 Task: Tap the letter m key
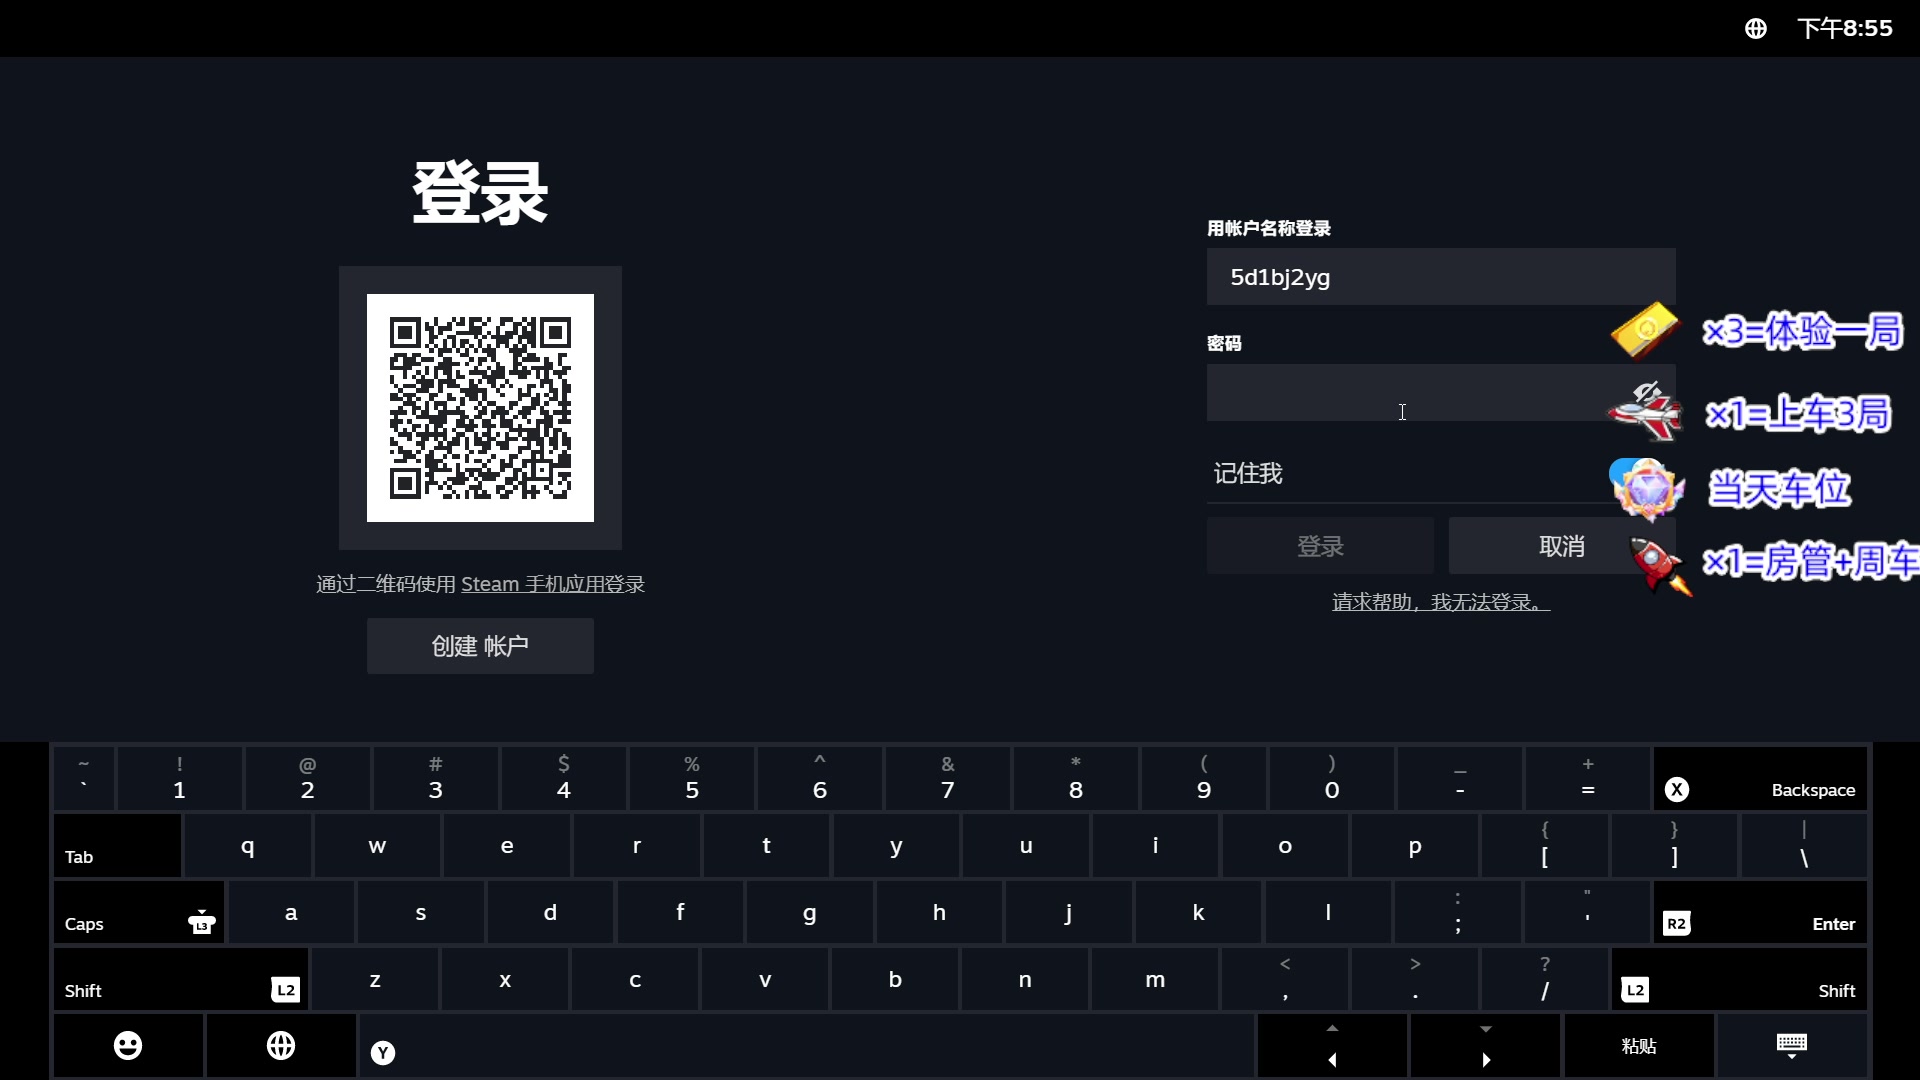click(1155, 980)
